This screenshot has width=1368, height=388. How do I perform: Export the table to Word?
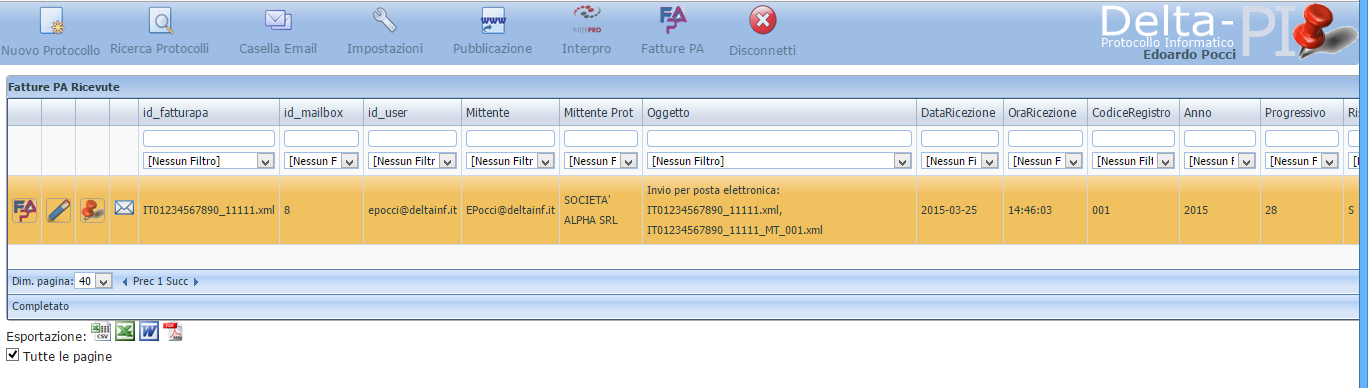tap(149, 331)
